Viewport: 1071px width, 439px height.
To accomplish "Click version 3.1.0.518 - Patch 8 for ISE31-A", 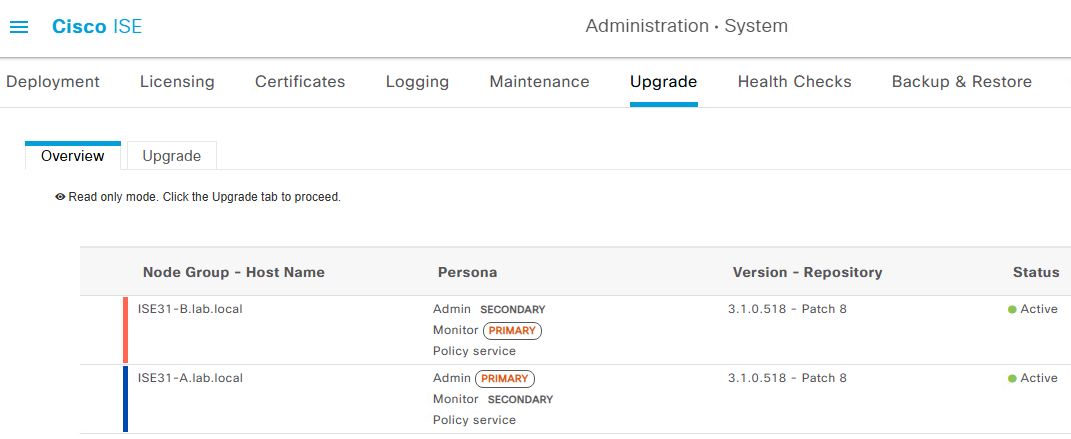I will 788,378.
